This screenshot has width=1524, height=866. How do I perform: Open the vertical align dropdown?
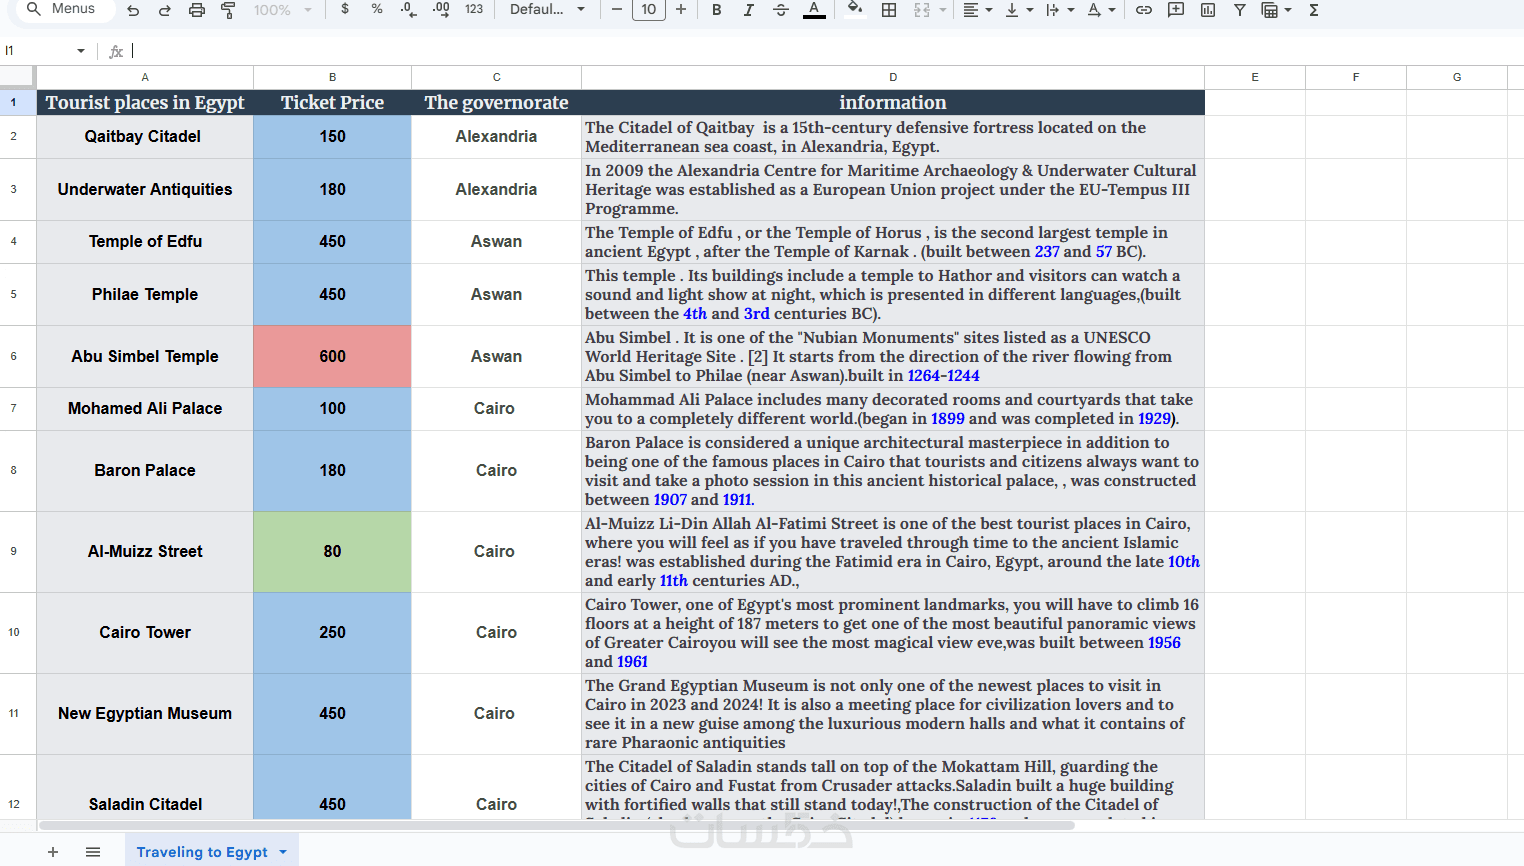click(1019, 9)
